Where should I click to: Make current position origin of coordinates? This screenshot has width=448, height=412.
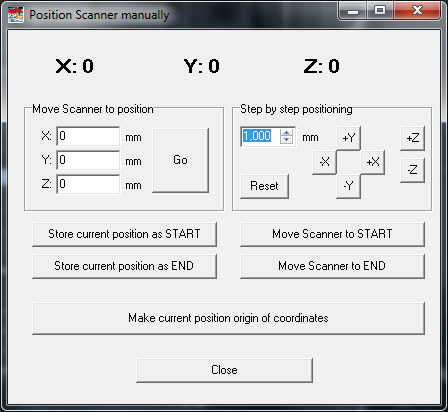pyautogui.click(x=228, y=318)
